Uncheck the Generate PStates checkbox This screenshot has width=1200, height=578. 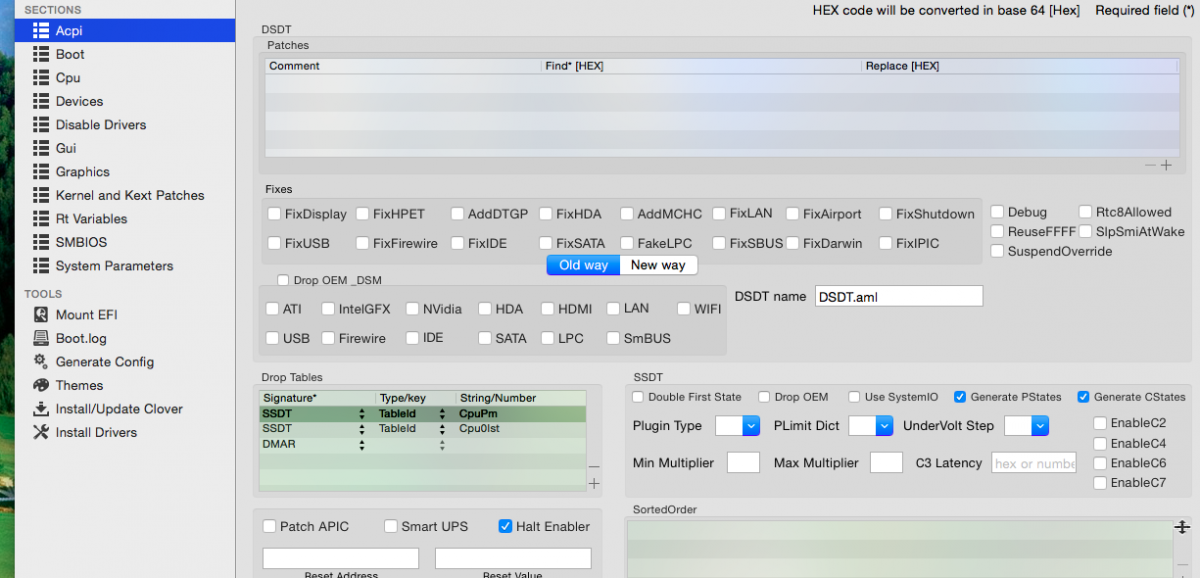point(960,397)
